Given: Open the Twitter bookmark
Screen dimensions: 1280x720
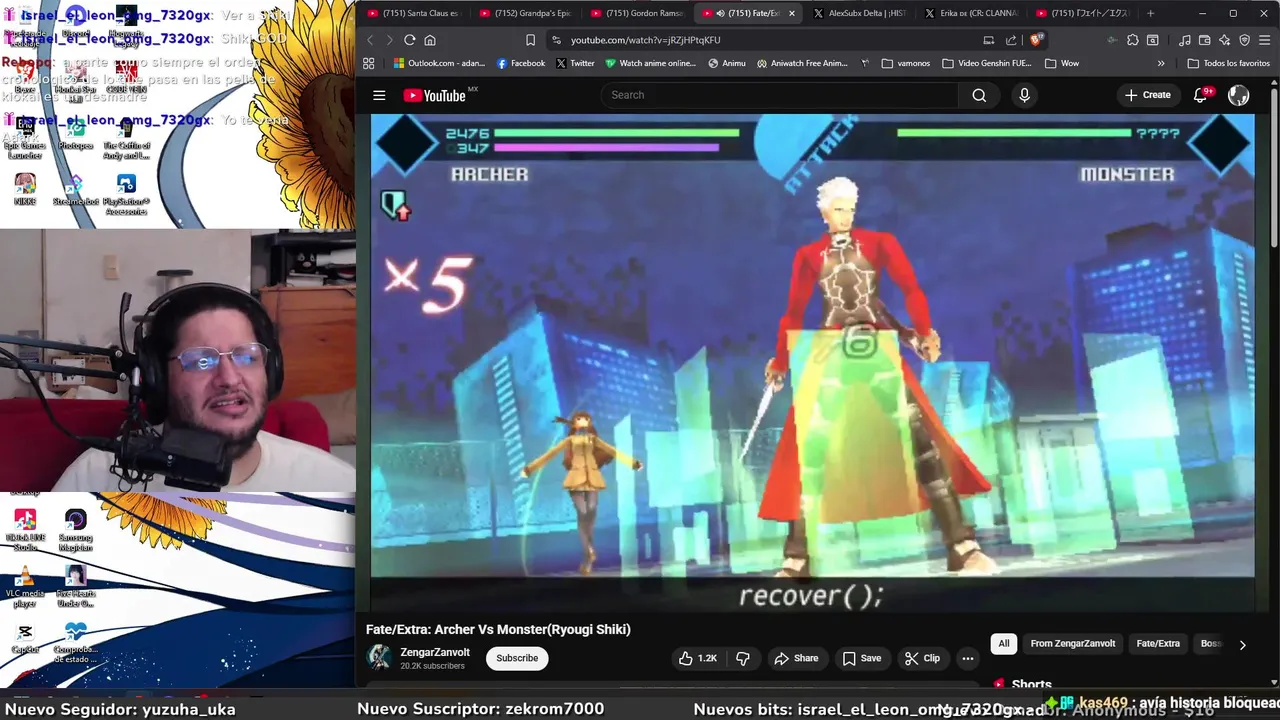Looking at the screenshot, I should click(x=575, y=63).
